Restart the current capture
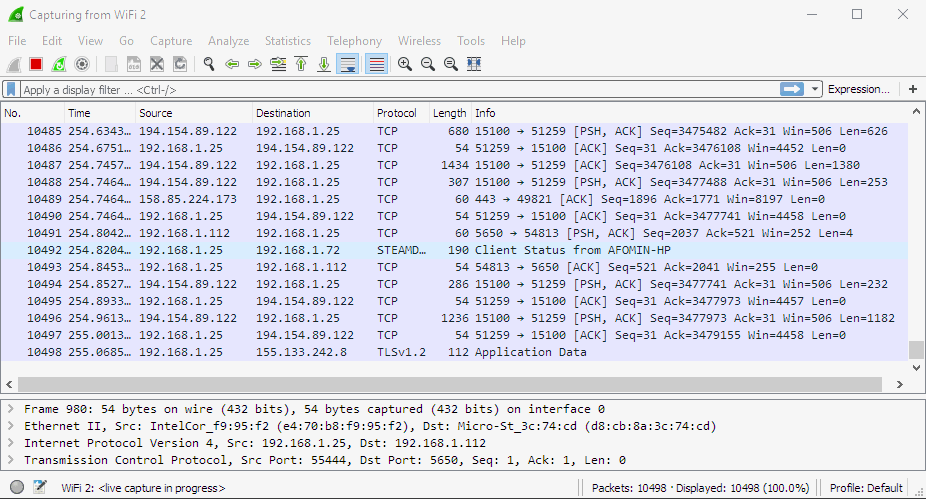926x499 pixels. (x=59, y=64)
